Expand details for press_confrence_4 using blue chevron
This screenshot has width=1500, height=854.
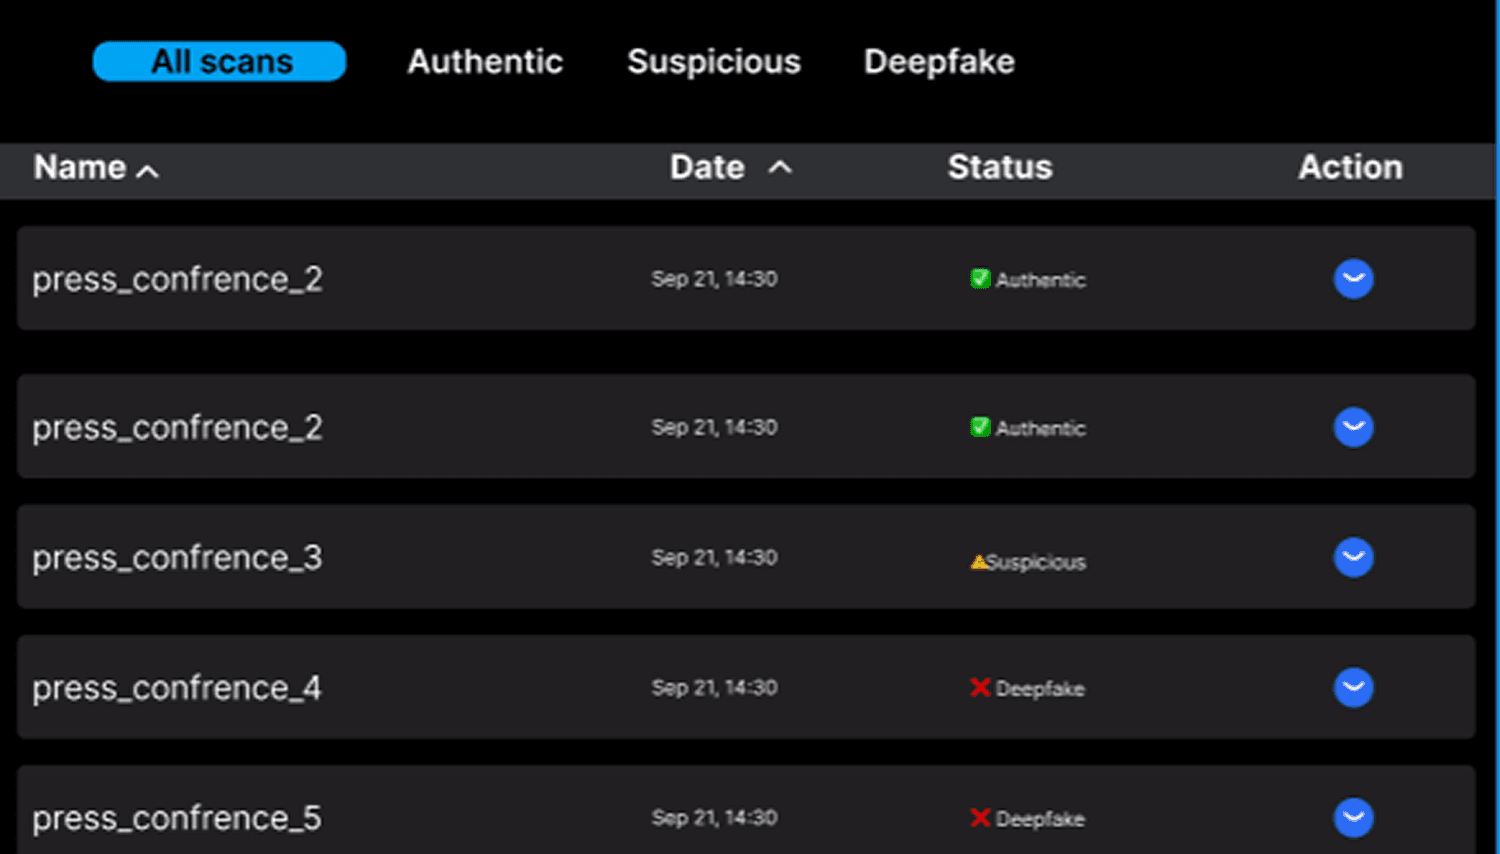click(1353, 688)
